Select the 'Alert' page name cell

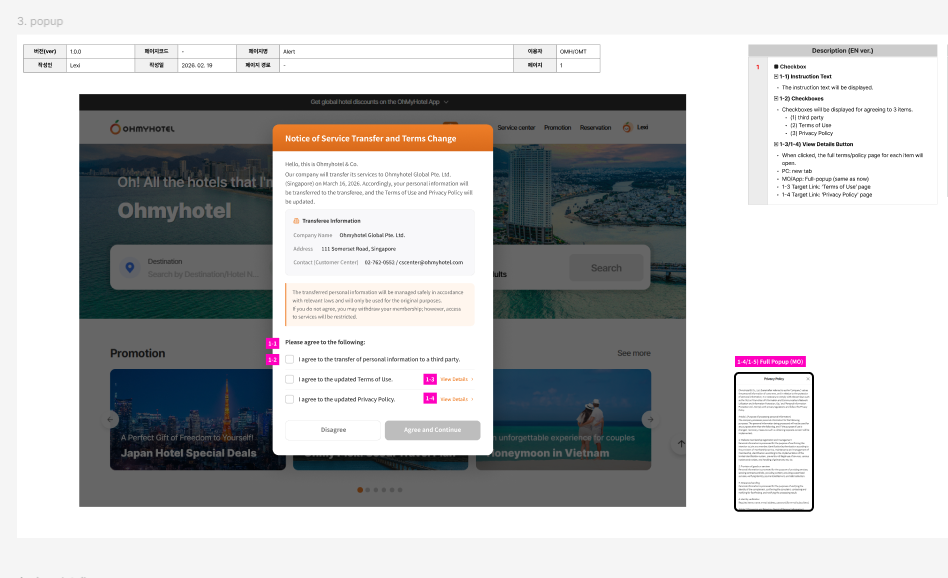point(396,51)
